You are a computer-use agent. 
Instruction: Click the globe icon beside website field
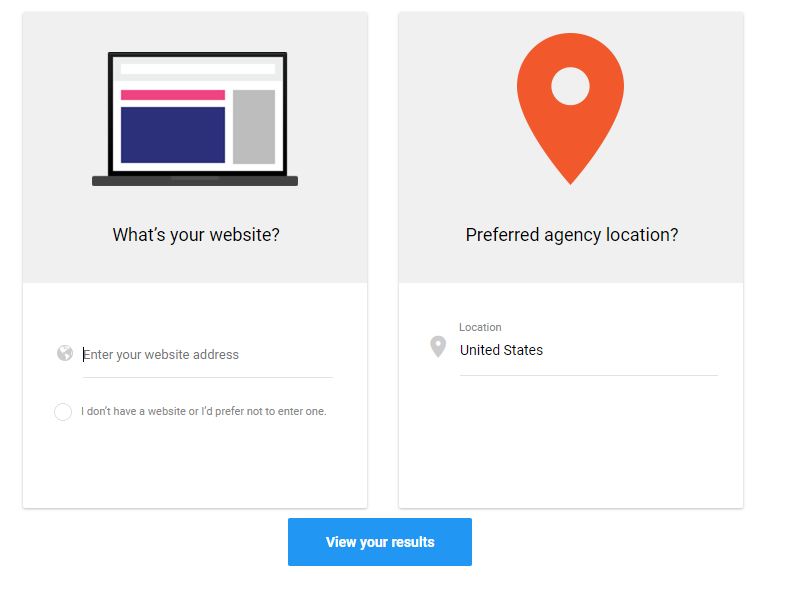pyautogui.click(x=65, y=353)
